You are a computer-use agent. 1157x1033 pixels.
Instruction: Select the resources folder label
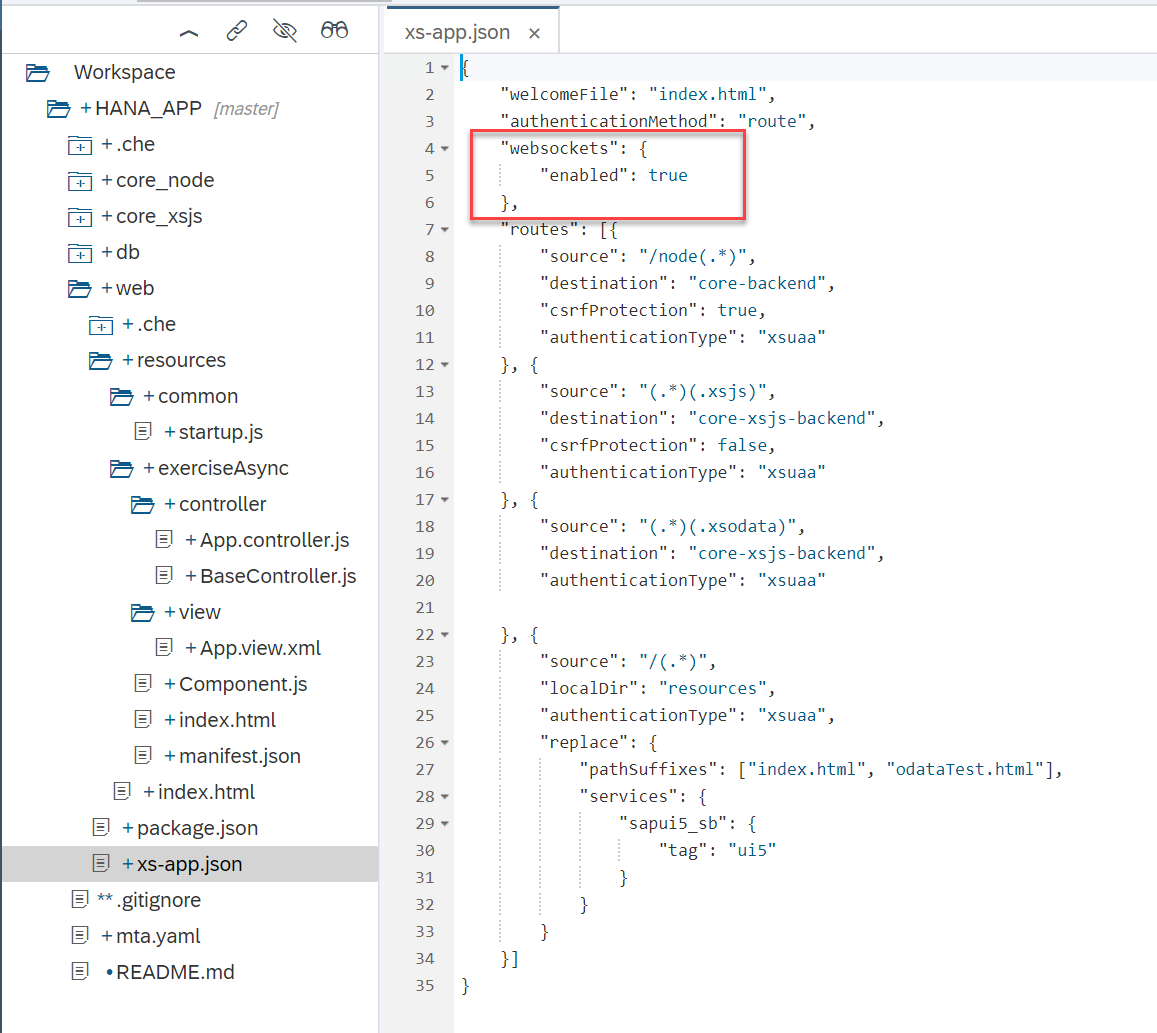click(x=182, y=360)
